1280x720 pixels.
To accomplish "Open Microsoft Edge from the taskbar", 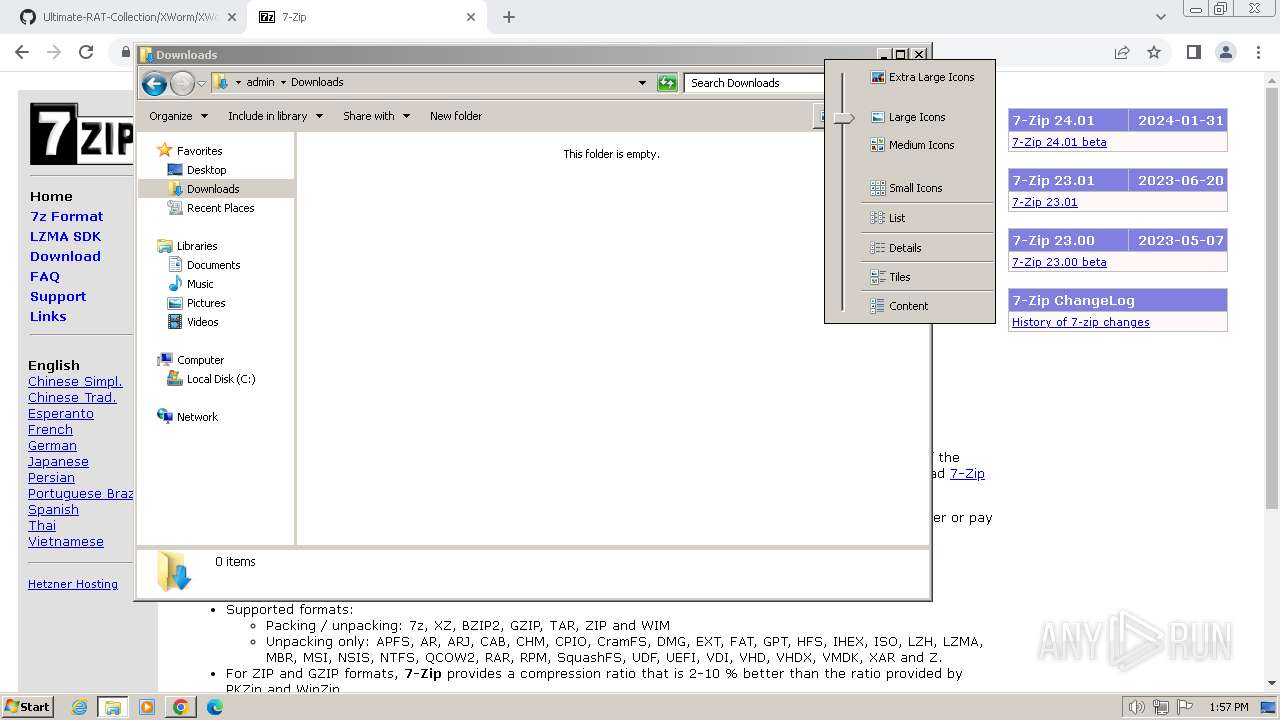I will coord(214,707).
